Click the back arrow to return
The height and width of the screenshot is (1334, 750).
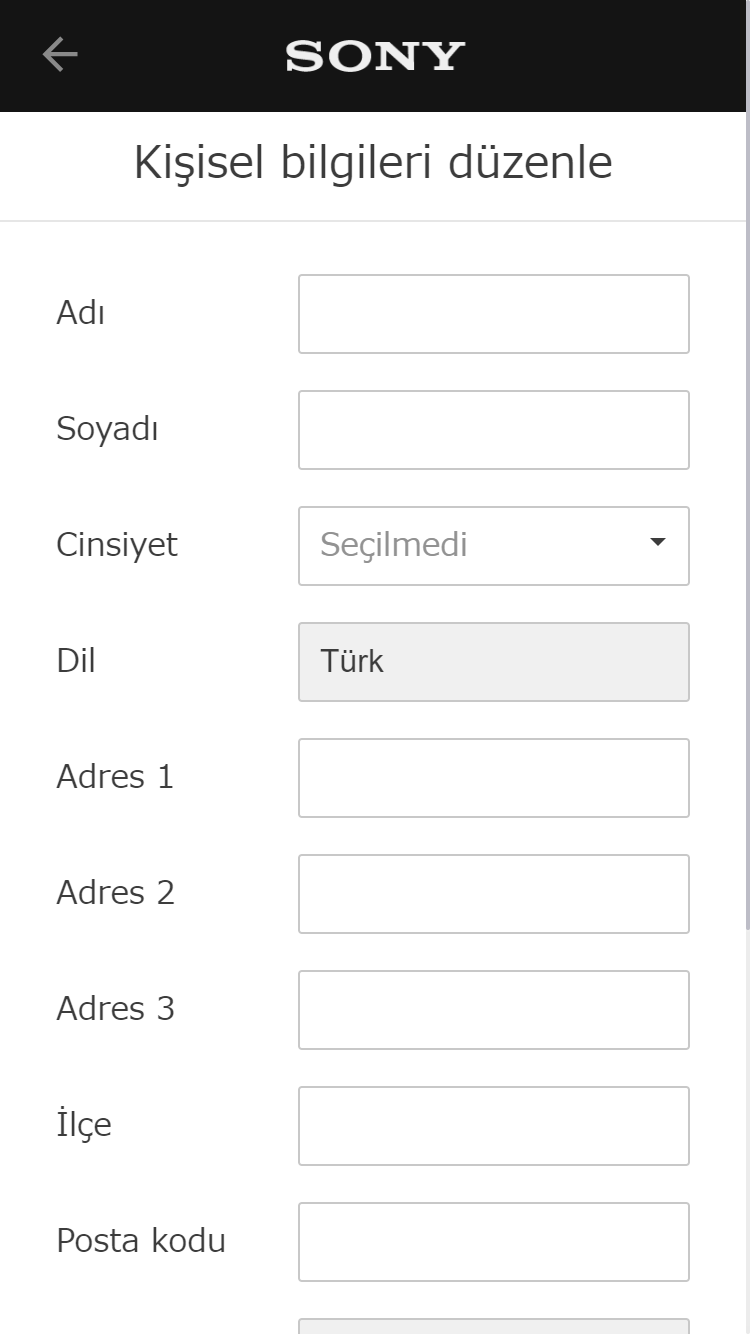[x=58, y=54]
